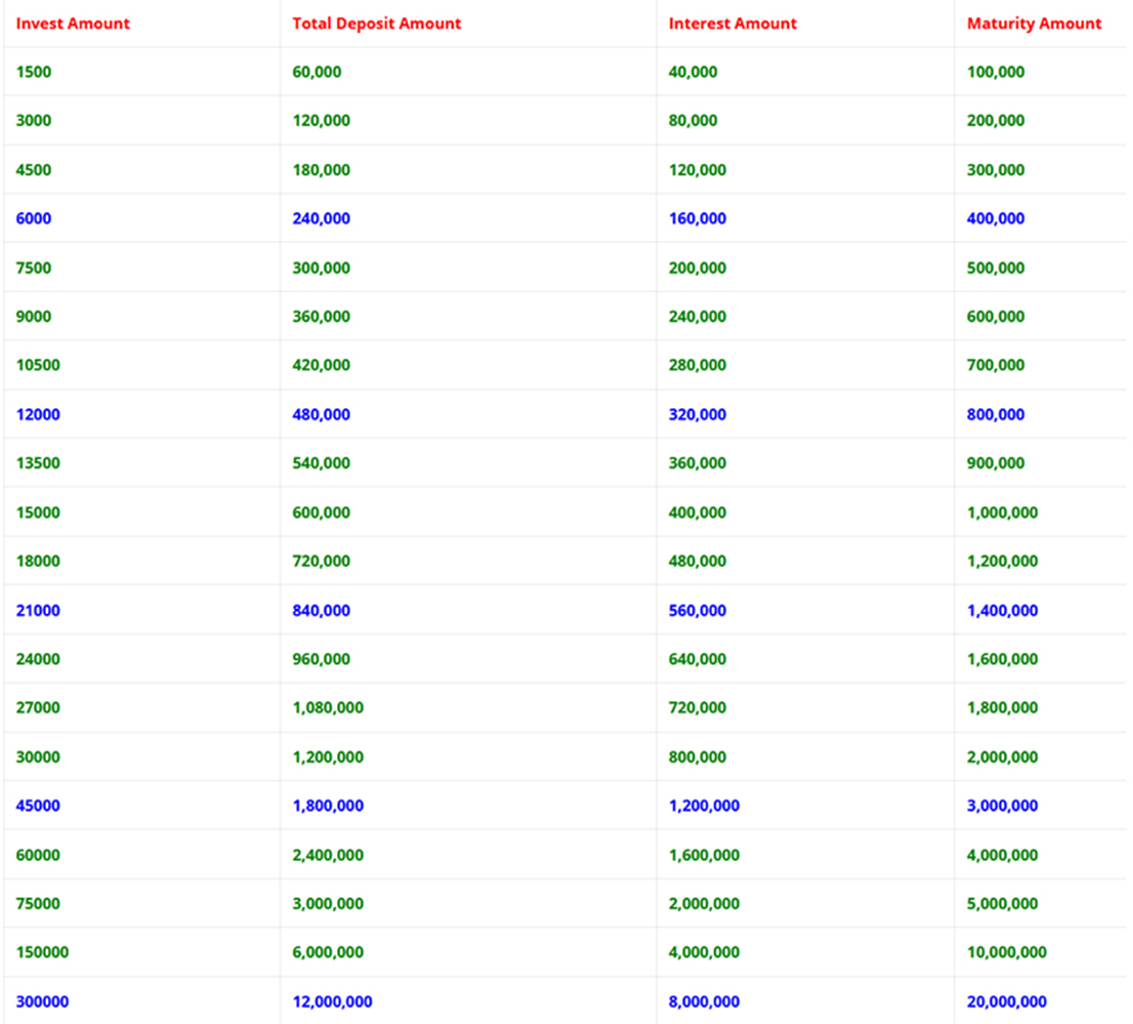This screenshot has height=1024, width=1133.
Task: Click total deposit 600,000 in the 15000 row
Action: [x=321, y=512]
